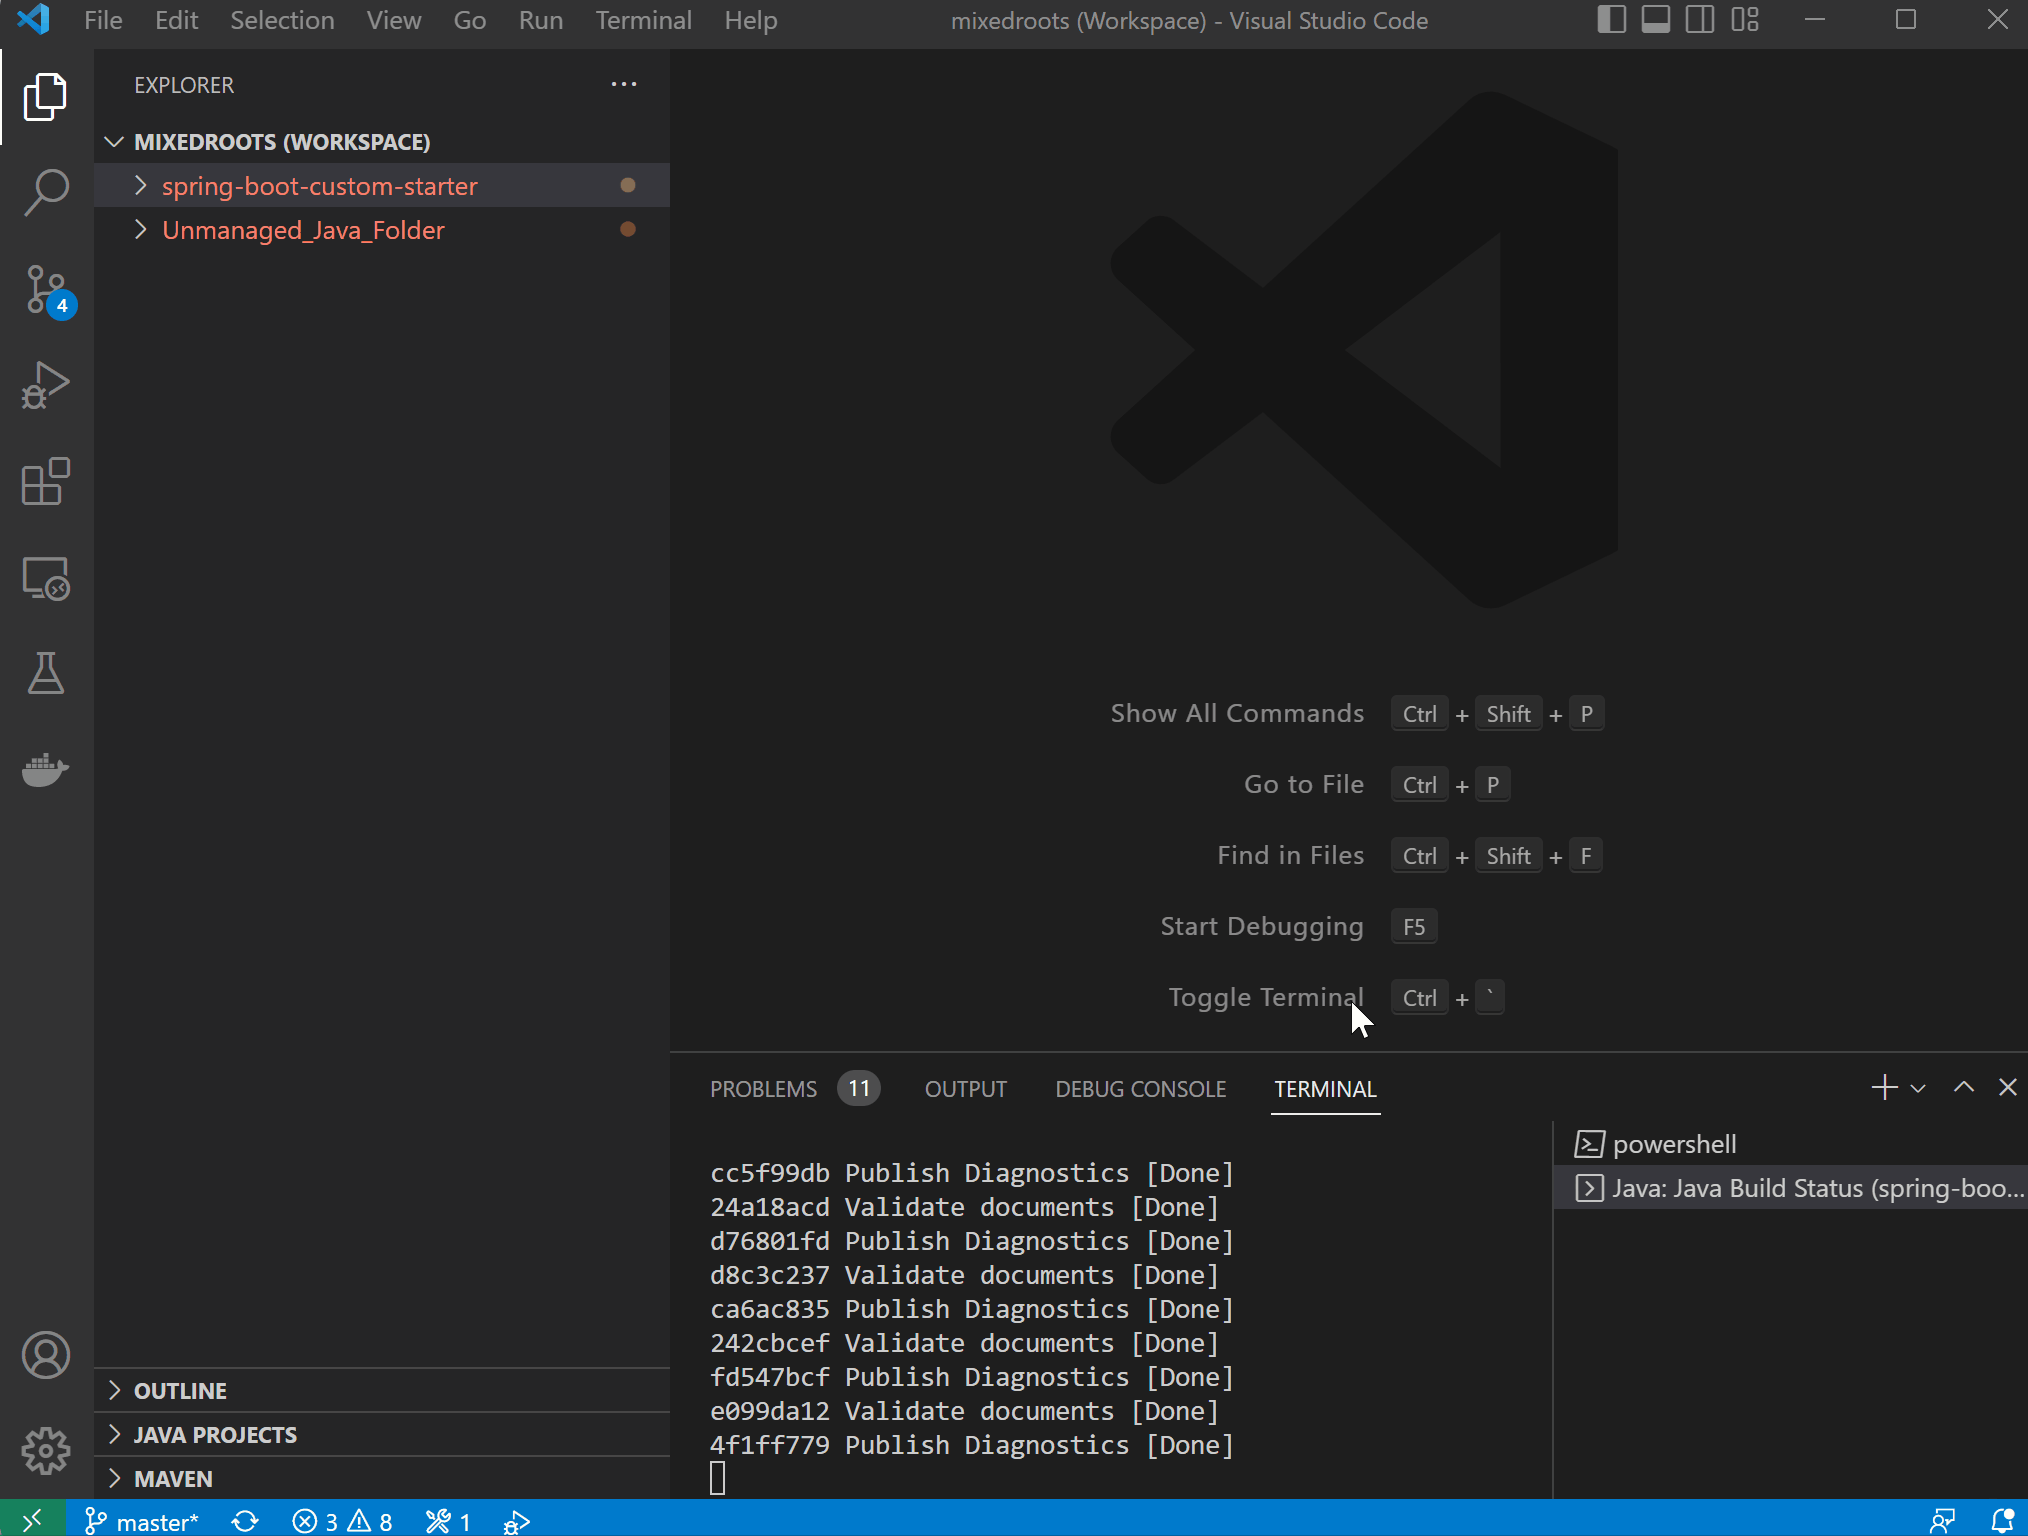
Task: Select the powershell terminal entry
Action: (x=1674, y=1144)
